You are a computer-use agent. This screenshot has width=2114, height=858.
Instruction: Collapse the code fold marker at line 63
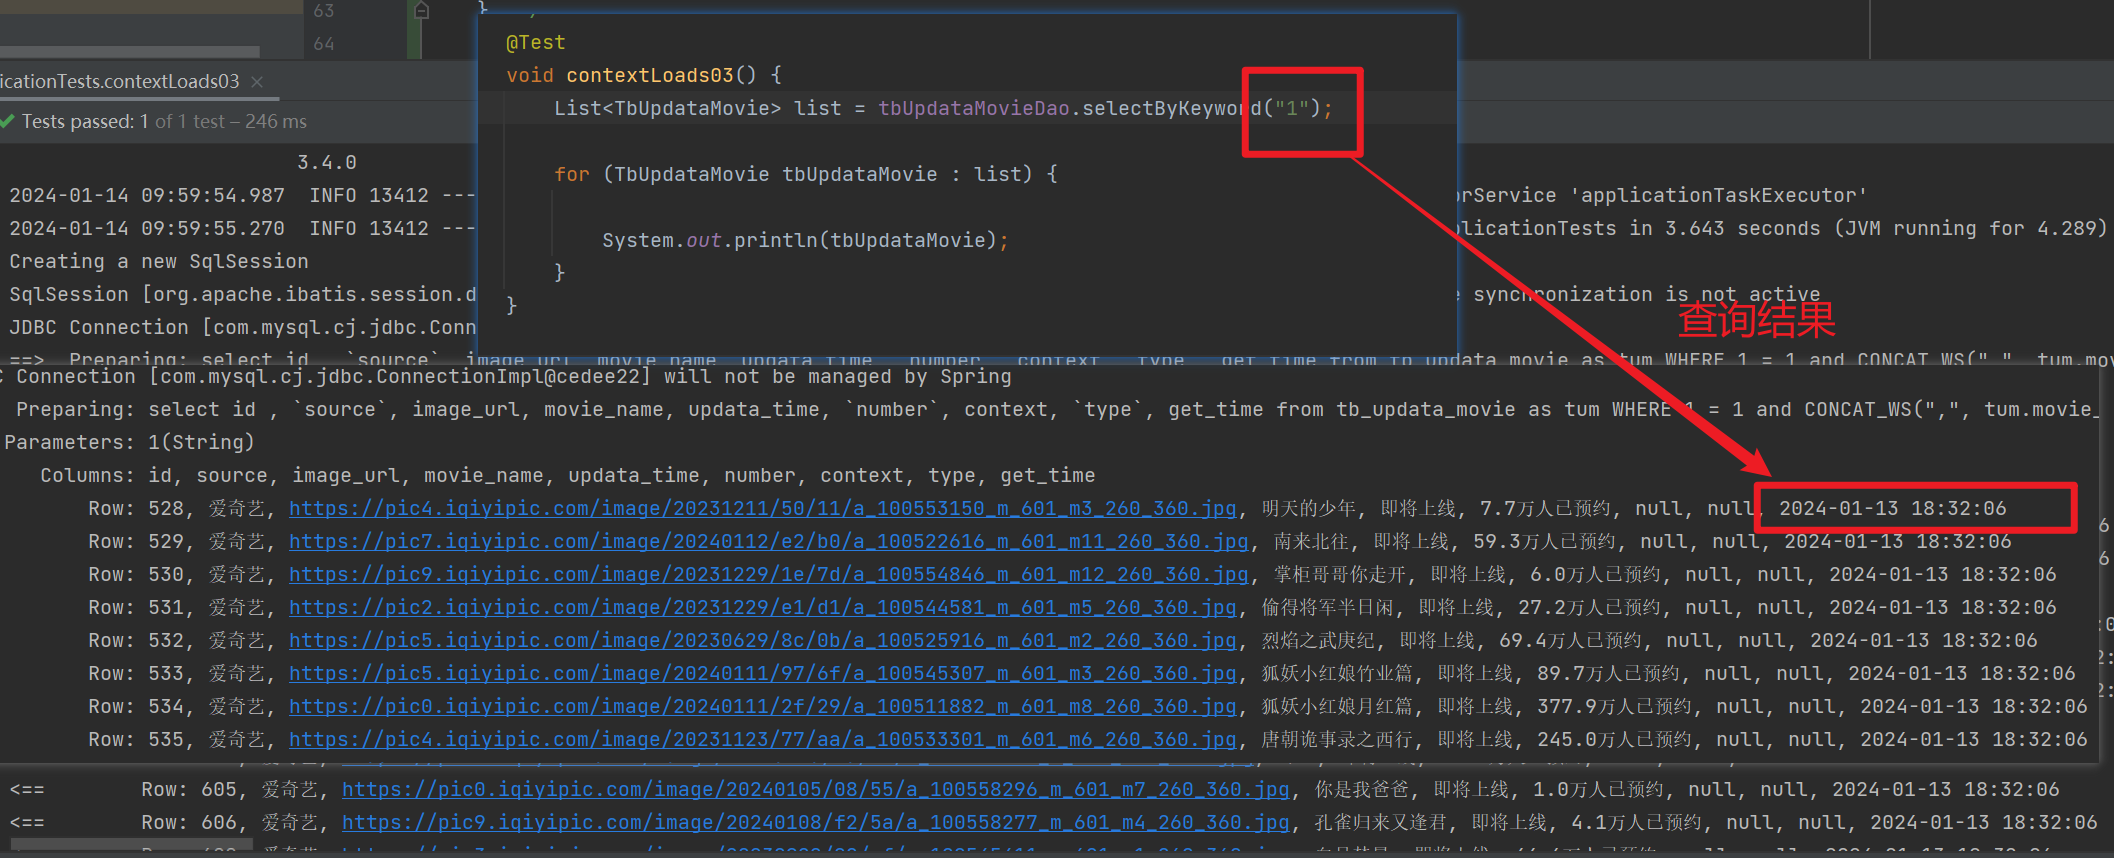pyautogui.click(x=421, y=11)
